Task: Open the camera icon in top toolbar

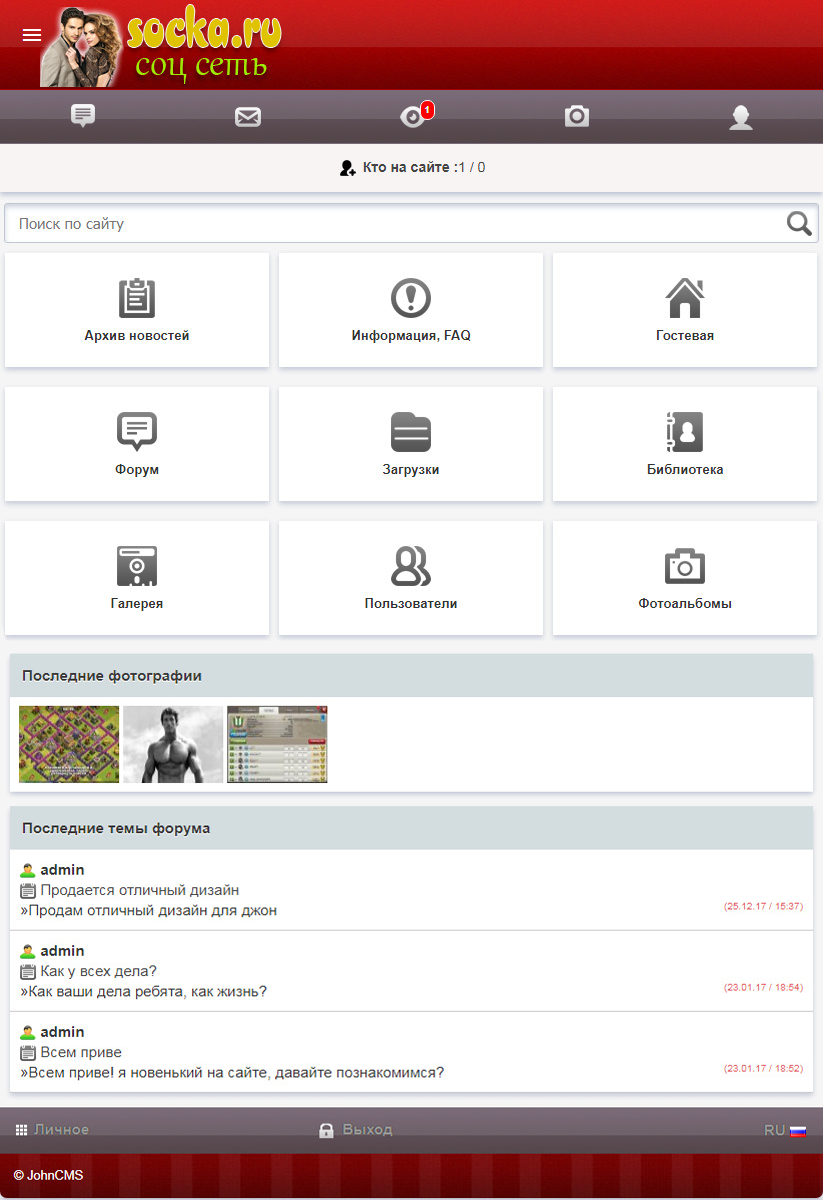Action: pos(577,116)
